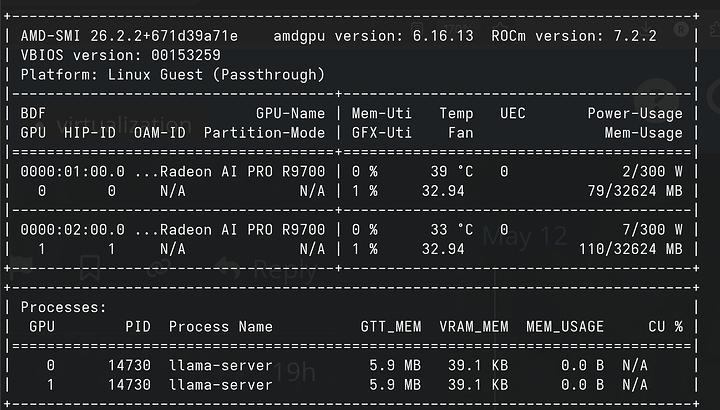Click the 'Fan' column header

[x=461, y=133]
